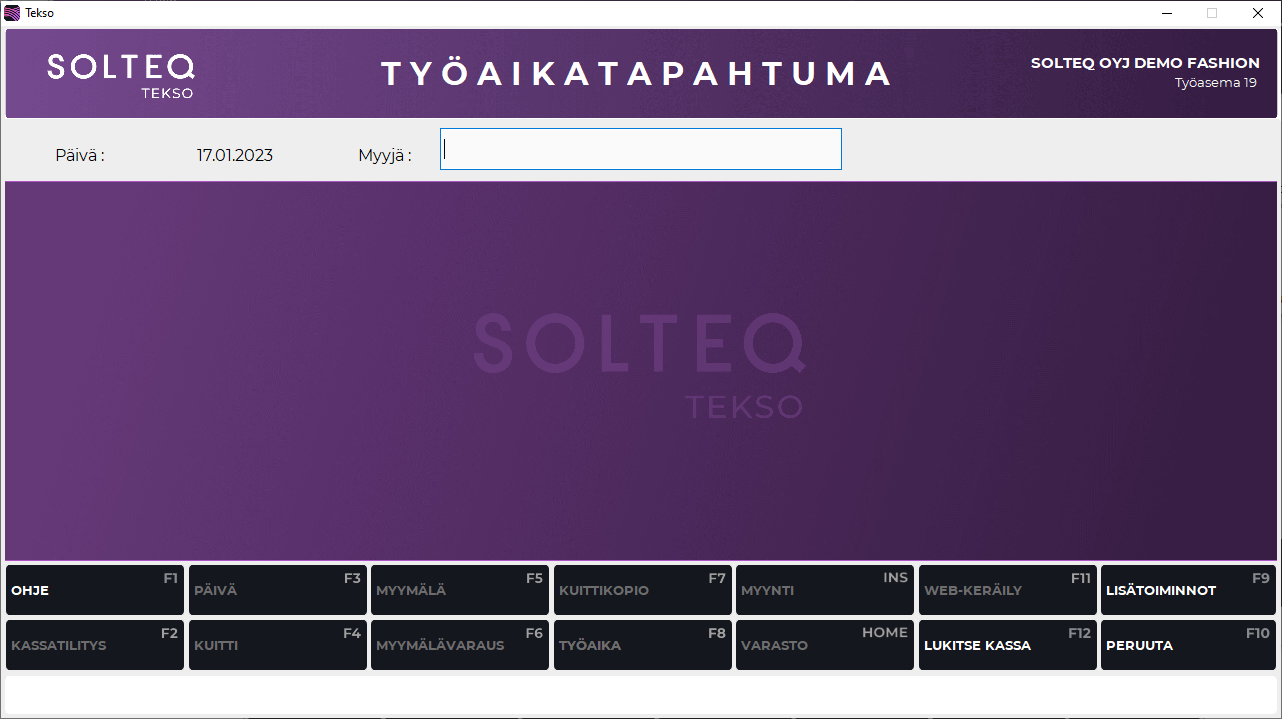The image size is (1282, 719).
Task: Open WEB-KERÄILY web picking
Action: pos(1007,590)
